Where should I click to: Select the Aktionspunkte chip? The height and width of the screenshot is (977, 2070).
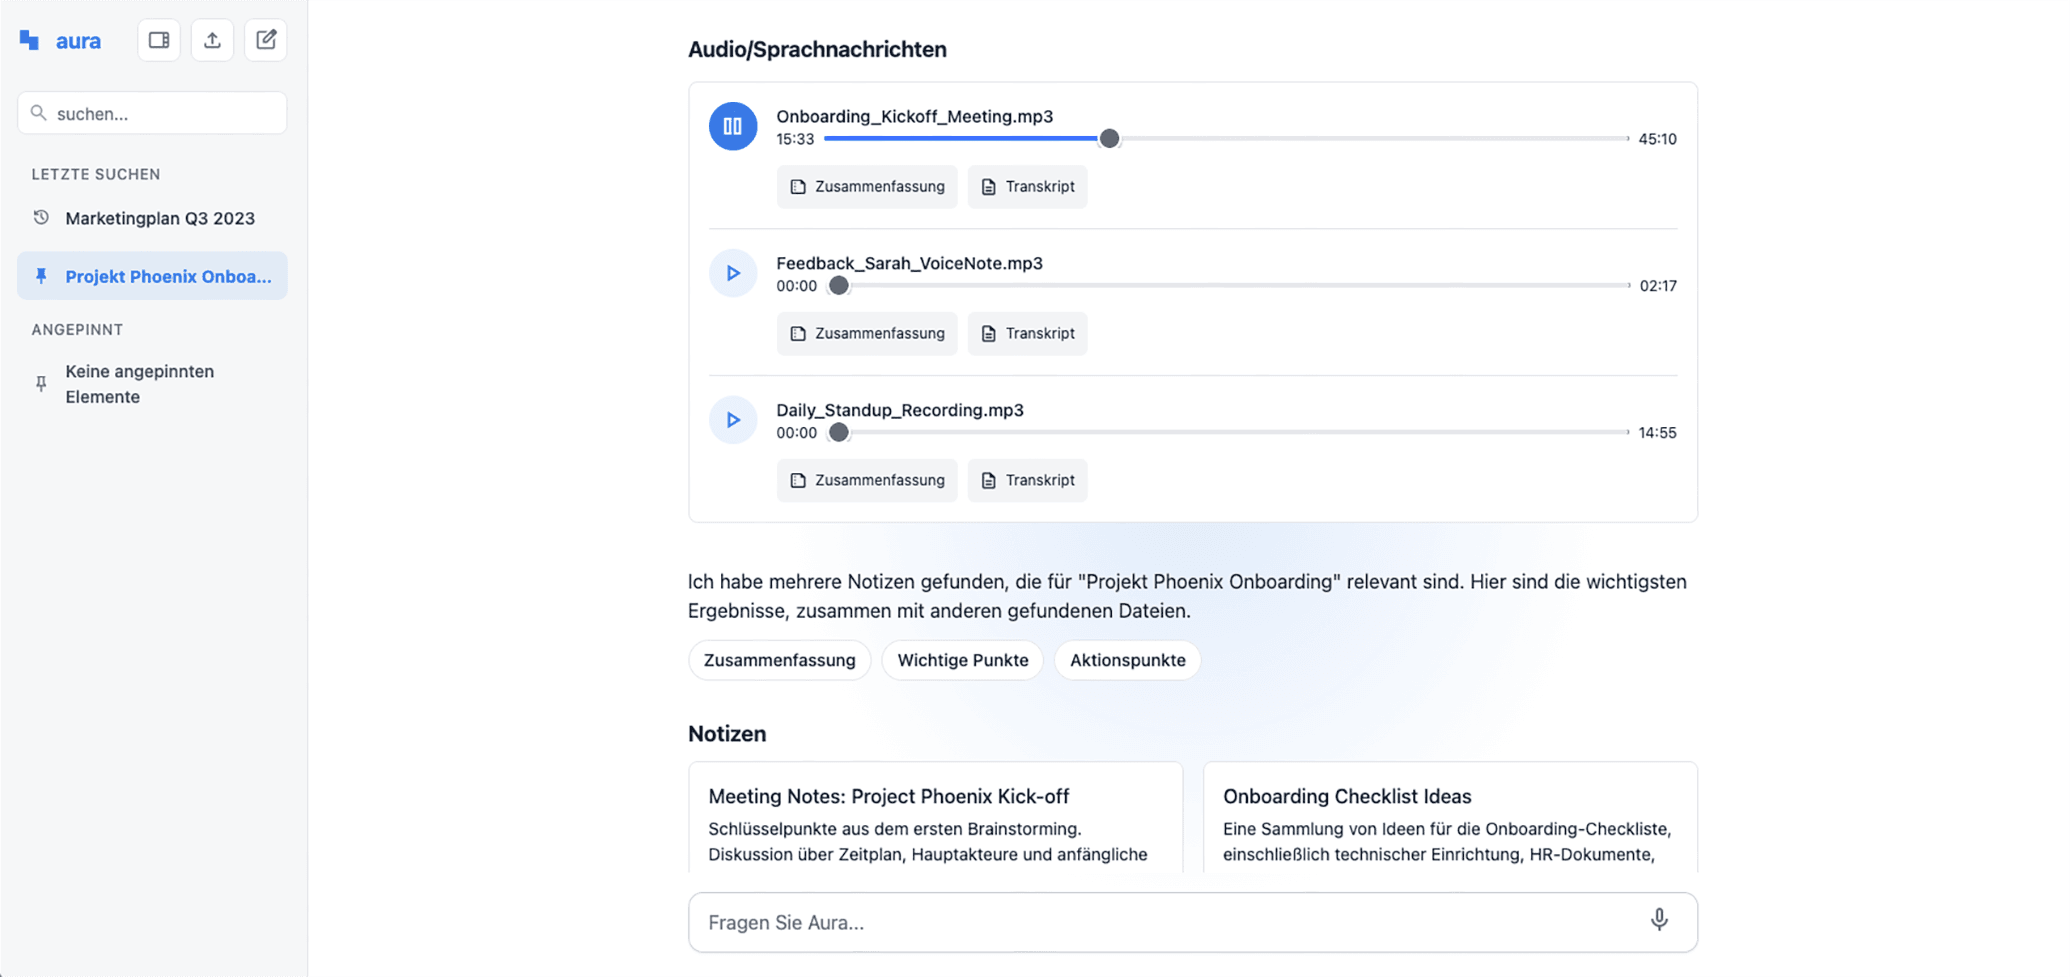pos(1127,660)
